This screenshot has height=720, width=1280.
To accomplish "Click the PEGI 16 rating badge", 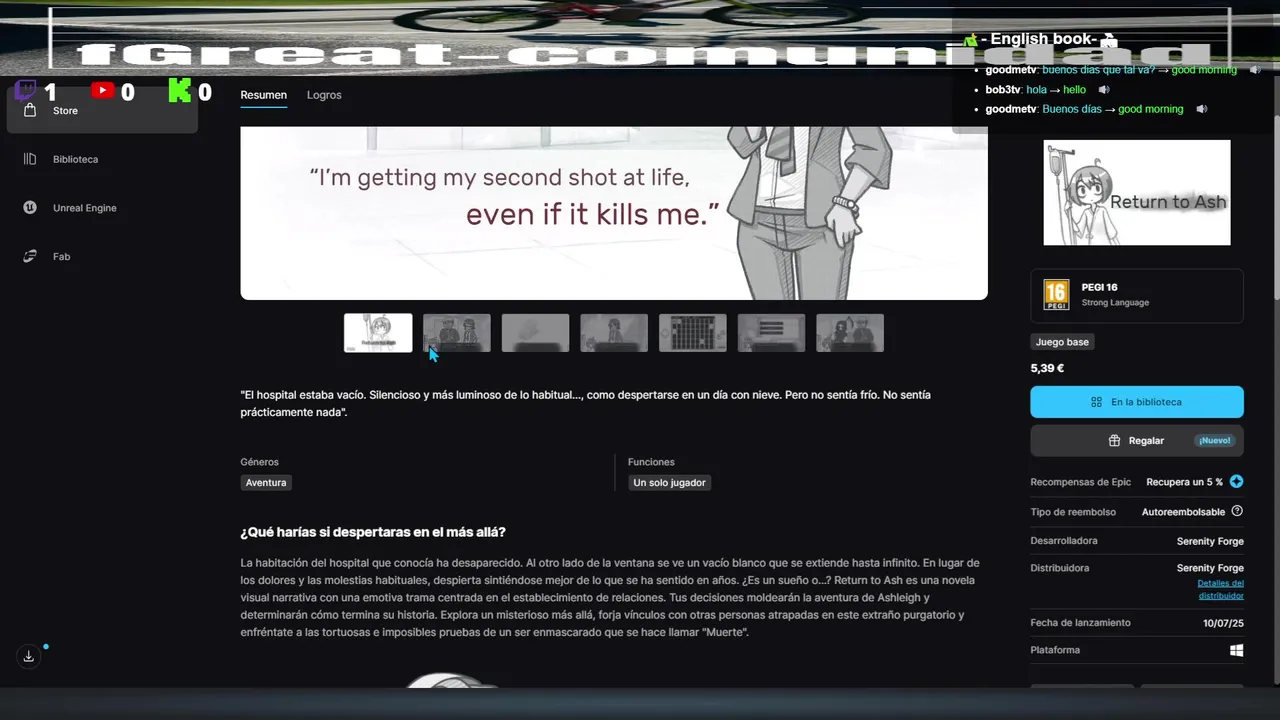I will pos(1056,295).
